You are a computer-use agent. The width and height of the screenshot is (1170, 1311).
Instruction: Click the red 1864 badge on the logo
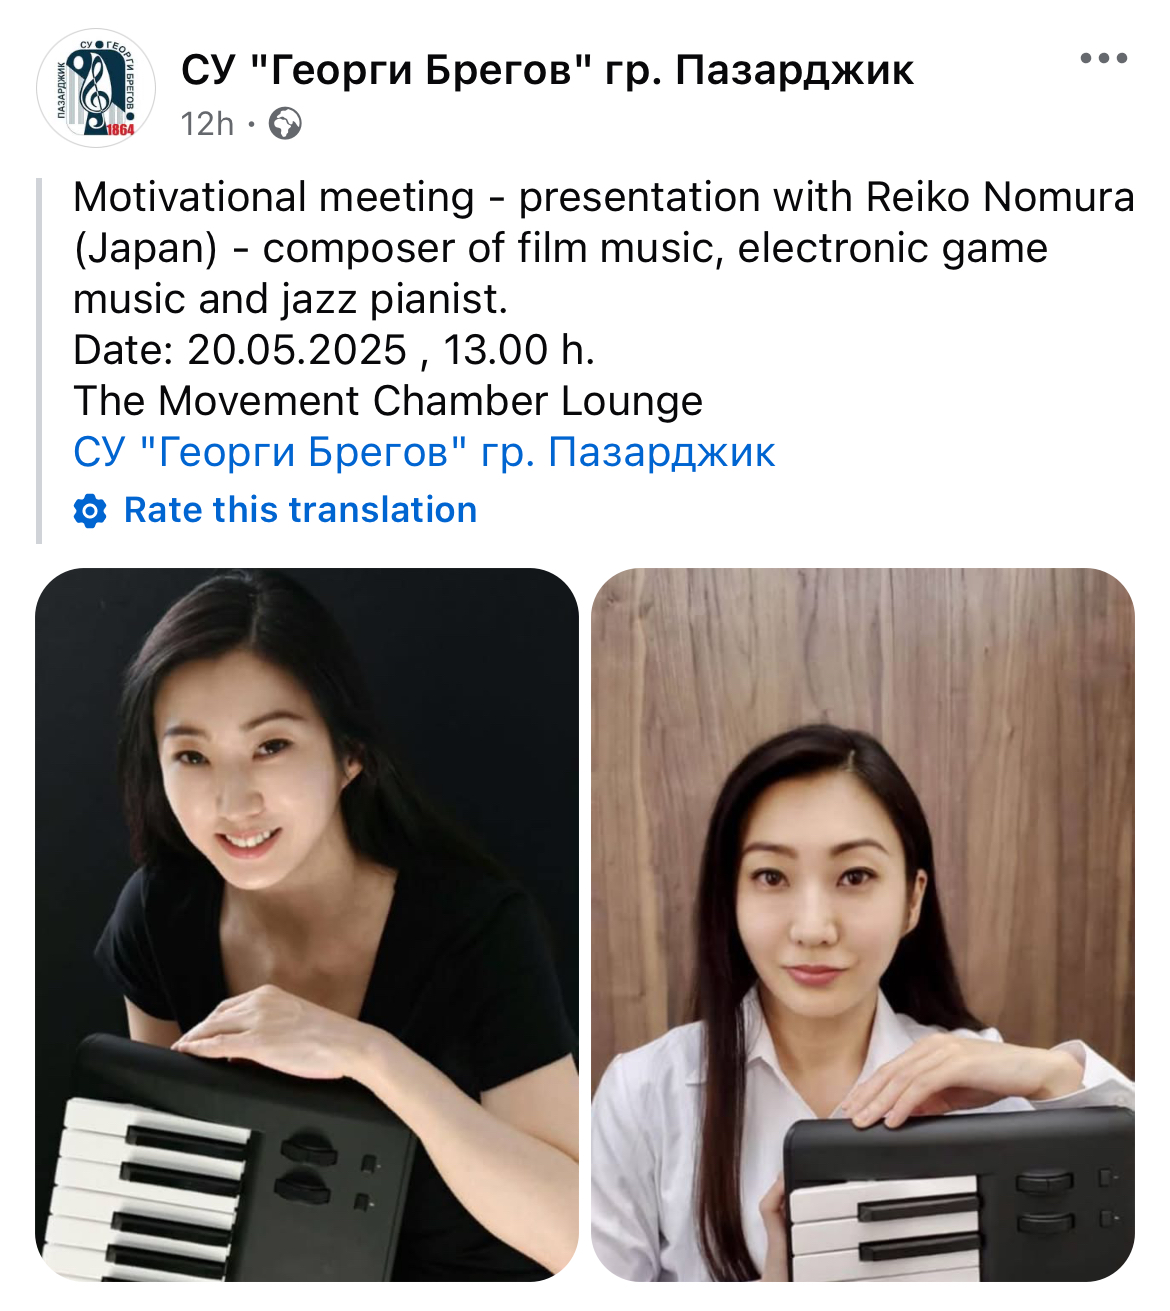click(x=120, y=129)
